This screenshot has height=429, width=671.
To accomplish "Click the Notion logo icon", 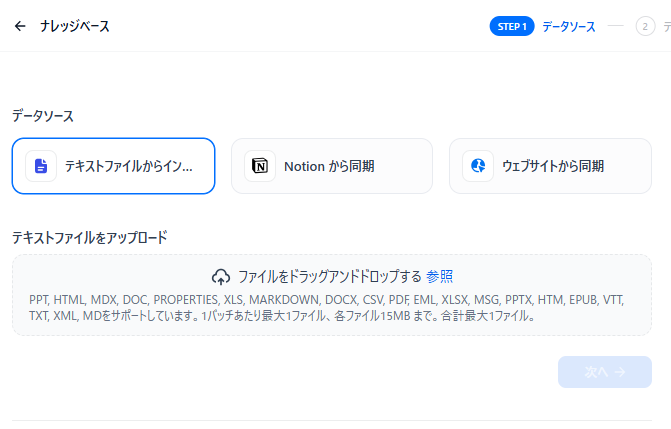I will click(260, 166).
